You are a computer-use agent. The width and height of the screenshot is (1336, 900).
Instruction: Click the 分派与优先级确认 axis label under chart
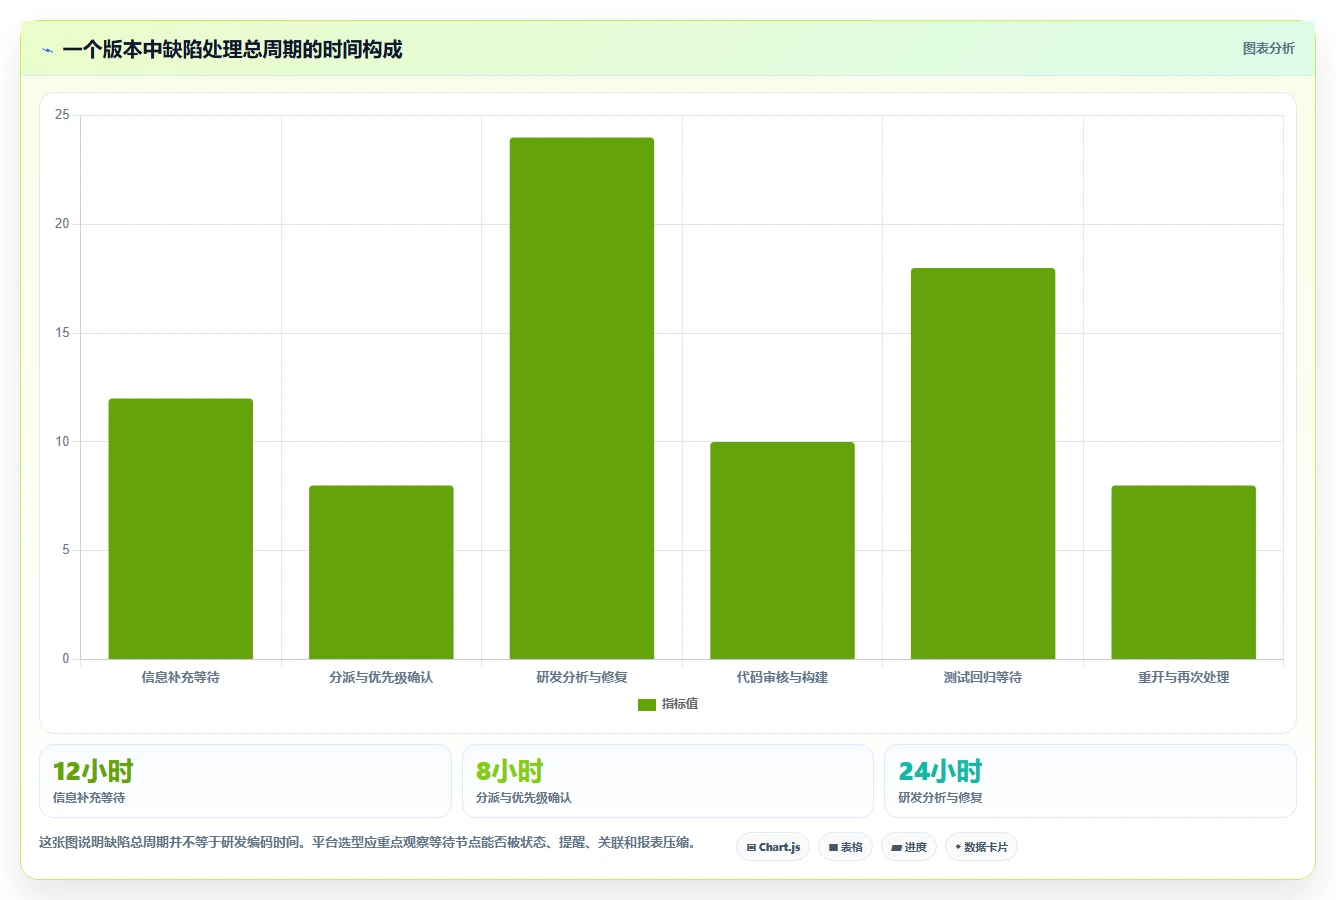pyautogui.click(x=381, y=677)
